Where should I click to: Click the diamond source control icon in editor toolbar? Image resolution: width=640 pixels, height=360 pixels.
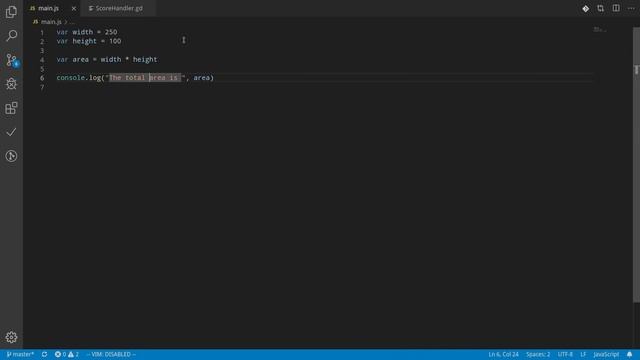585,9
